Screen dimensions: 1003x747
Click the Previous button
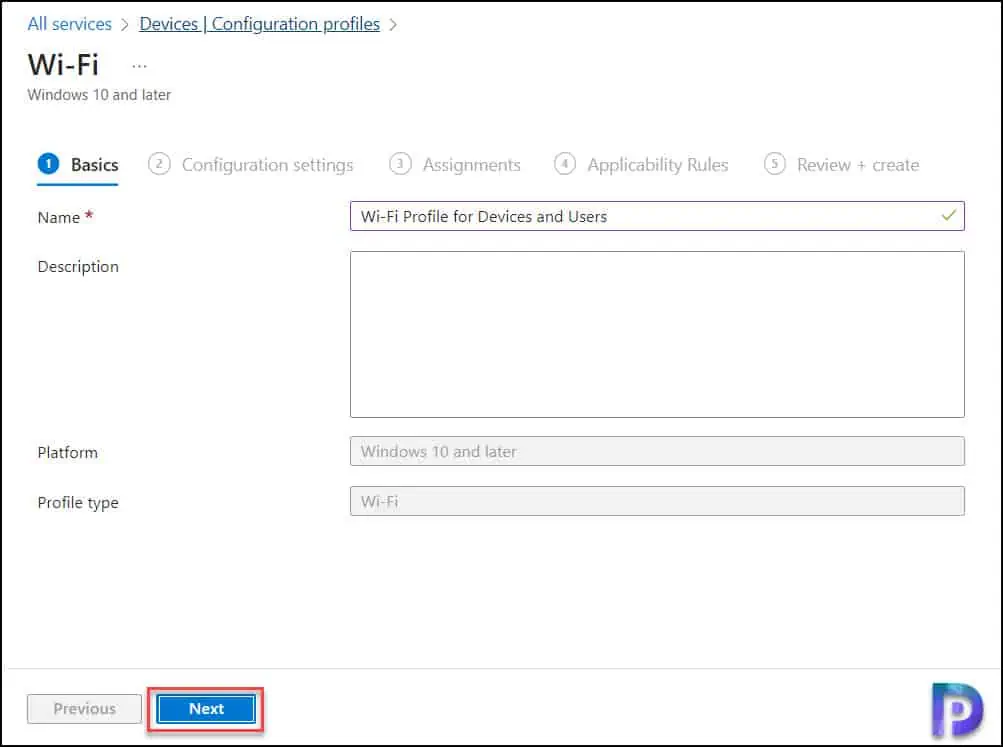click(84, 709)
